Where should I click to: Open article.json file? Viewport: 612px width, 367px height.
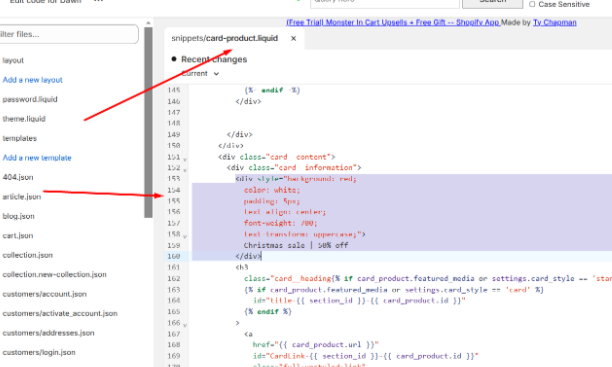pyautogui.click(x=21, y=197)
